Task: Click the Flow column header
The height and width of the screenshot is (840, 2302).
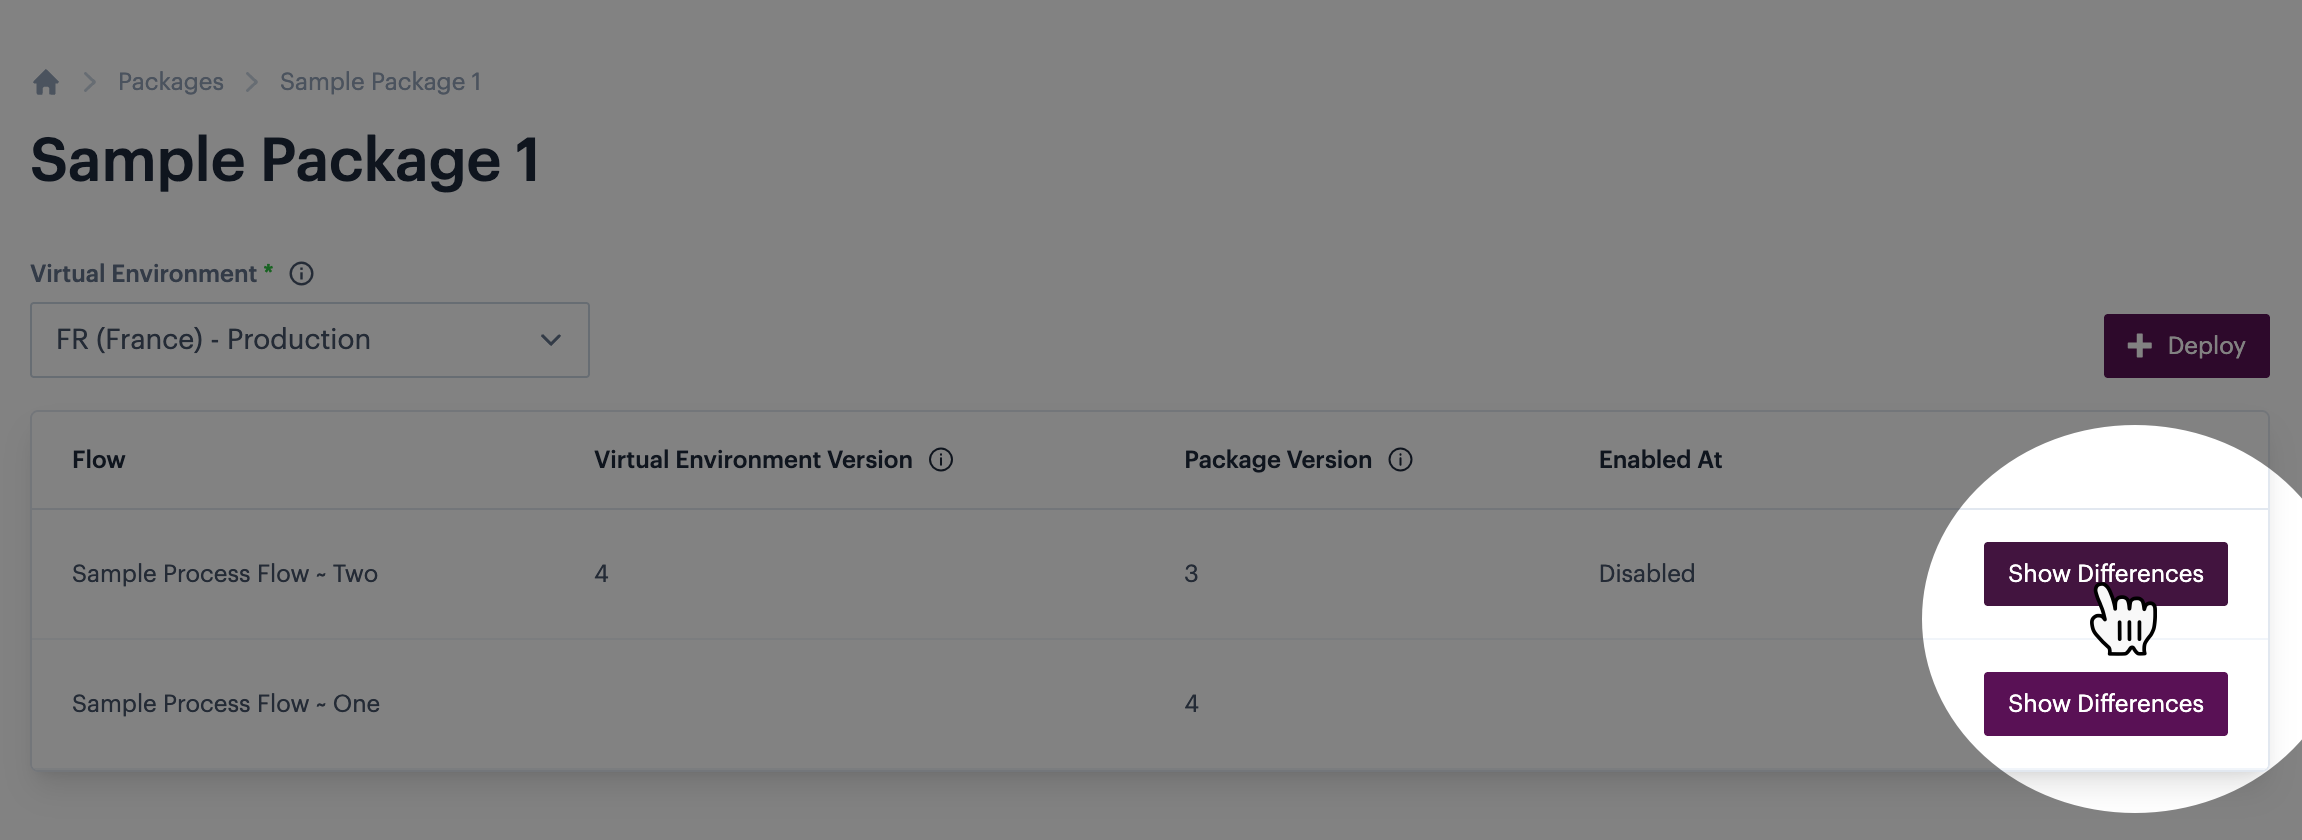Action: [99, 460]
